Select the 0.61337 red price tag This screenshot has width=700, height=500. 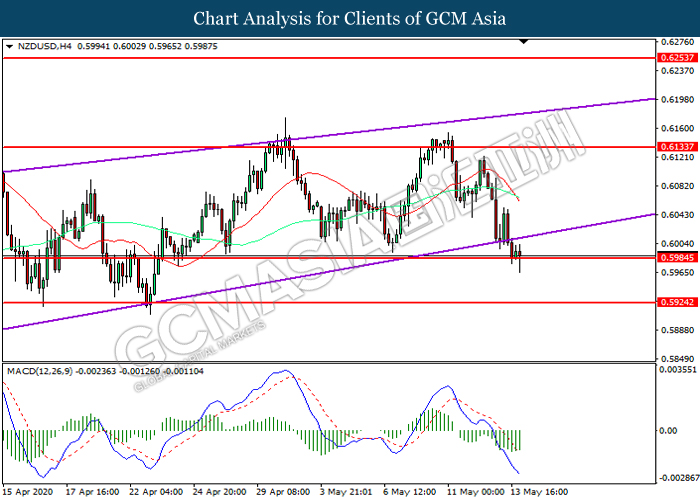pos(678,146)
